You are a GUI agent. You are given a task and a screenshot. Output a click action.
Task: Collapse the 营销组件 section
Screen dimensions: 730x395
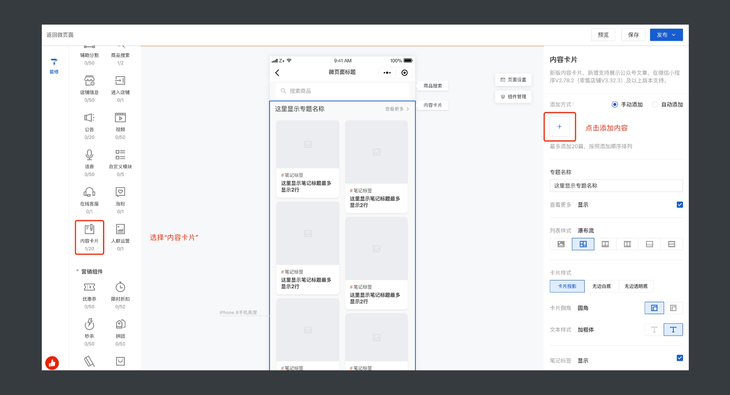point(77,271)
